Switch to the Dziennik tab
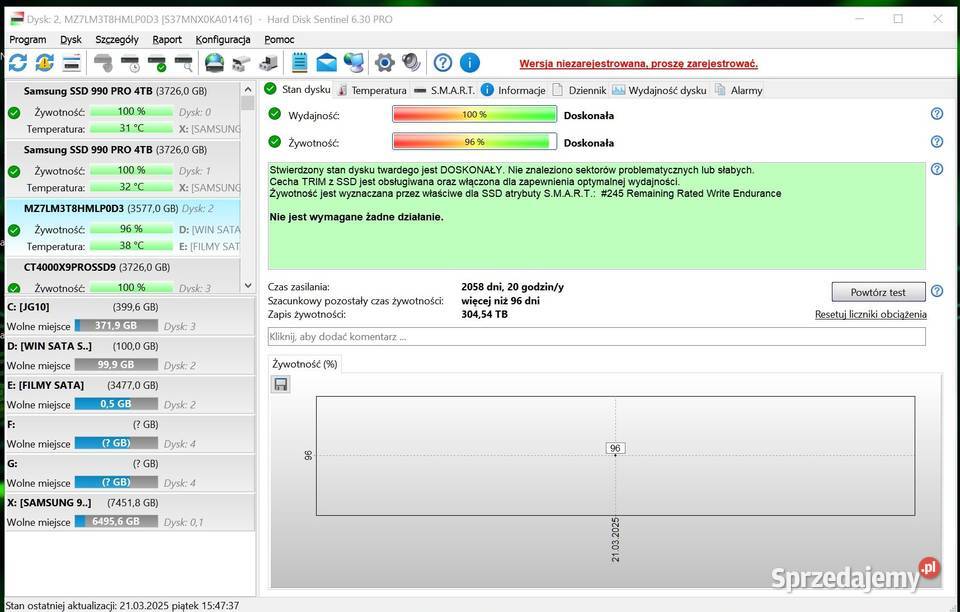 (x=579, y=90)
